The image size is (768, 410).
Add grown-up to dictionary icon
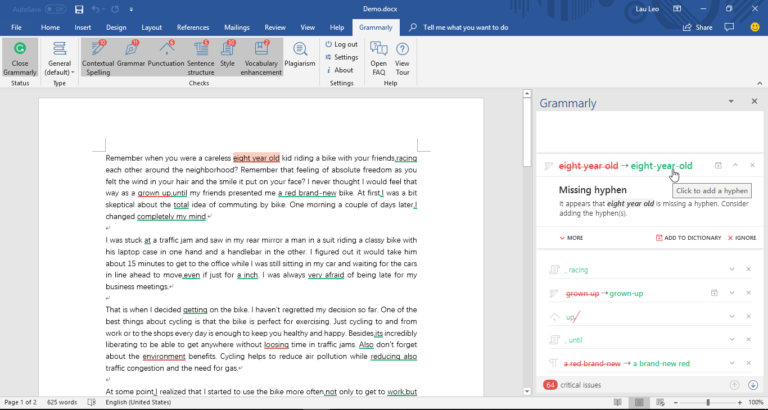pyautogui.click(x=714, y=293)
